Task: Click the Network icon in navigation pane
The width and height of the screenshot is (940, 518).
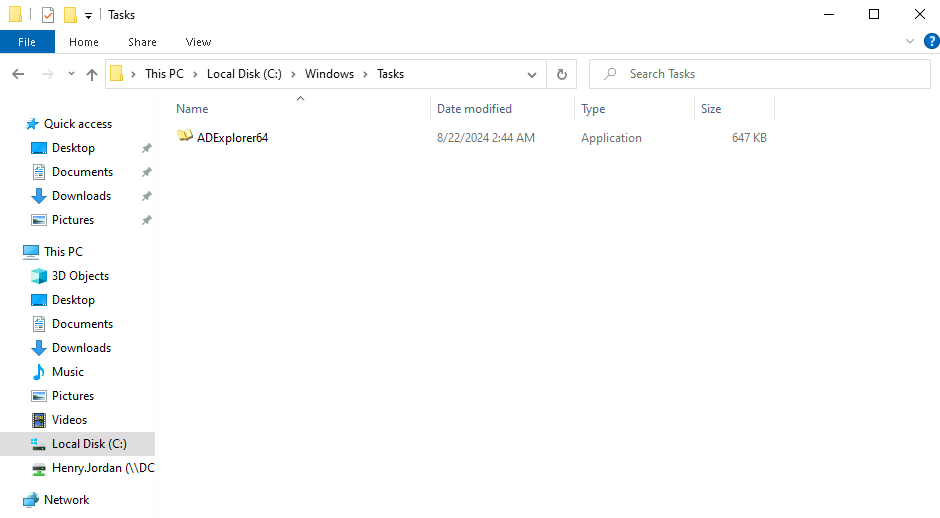Action: [31, 500]
